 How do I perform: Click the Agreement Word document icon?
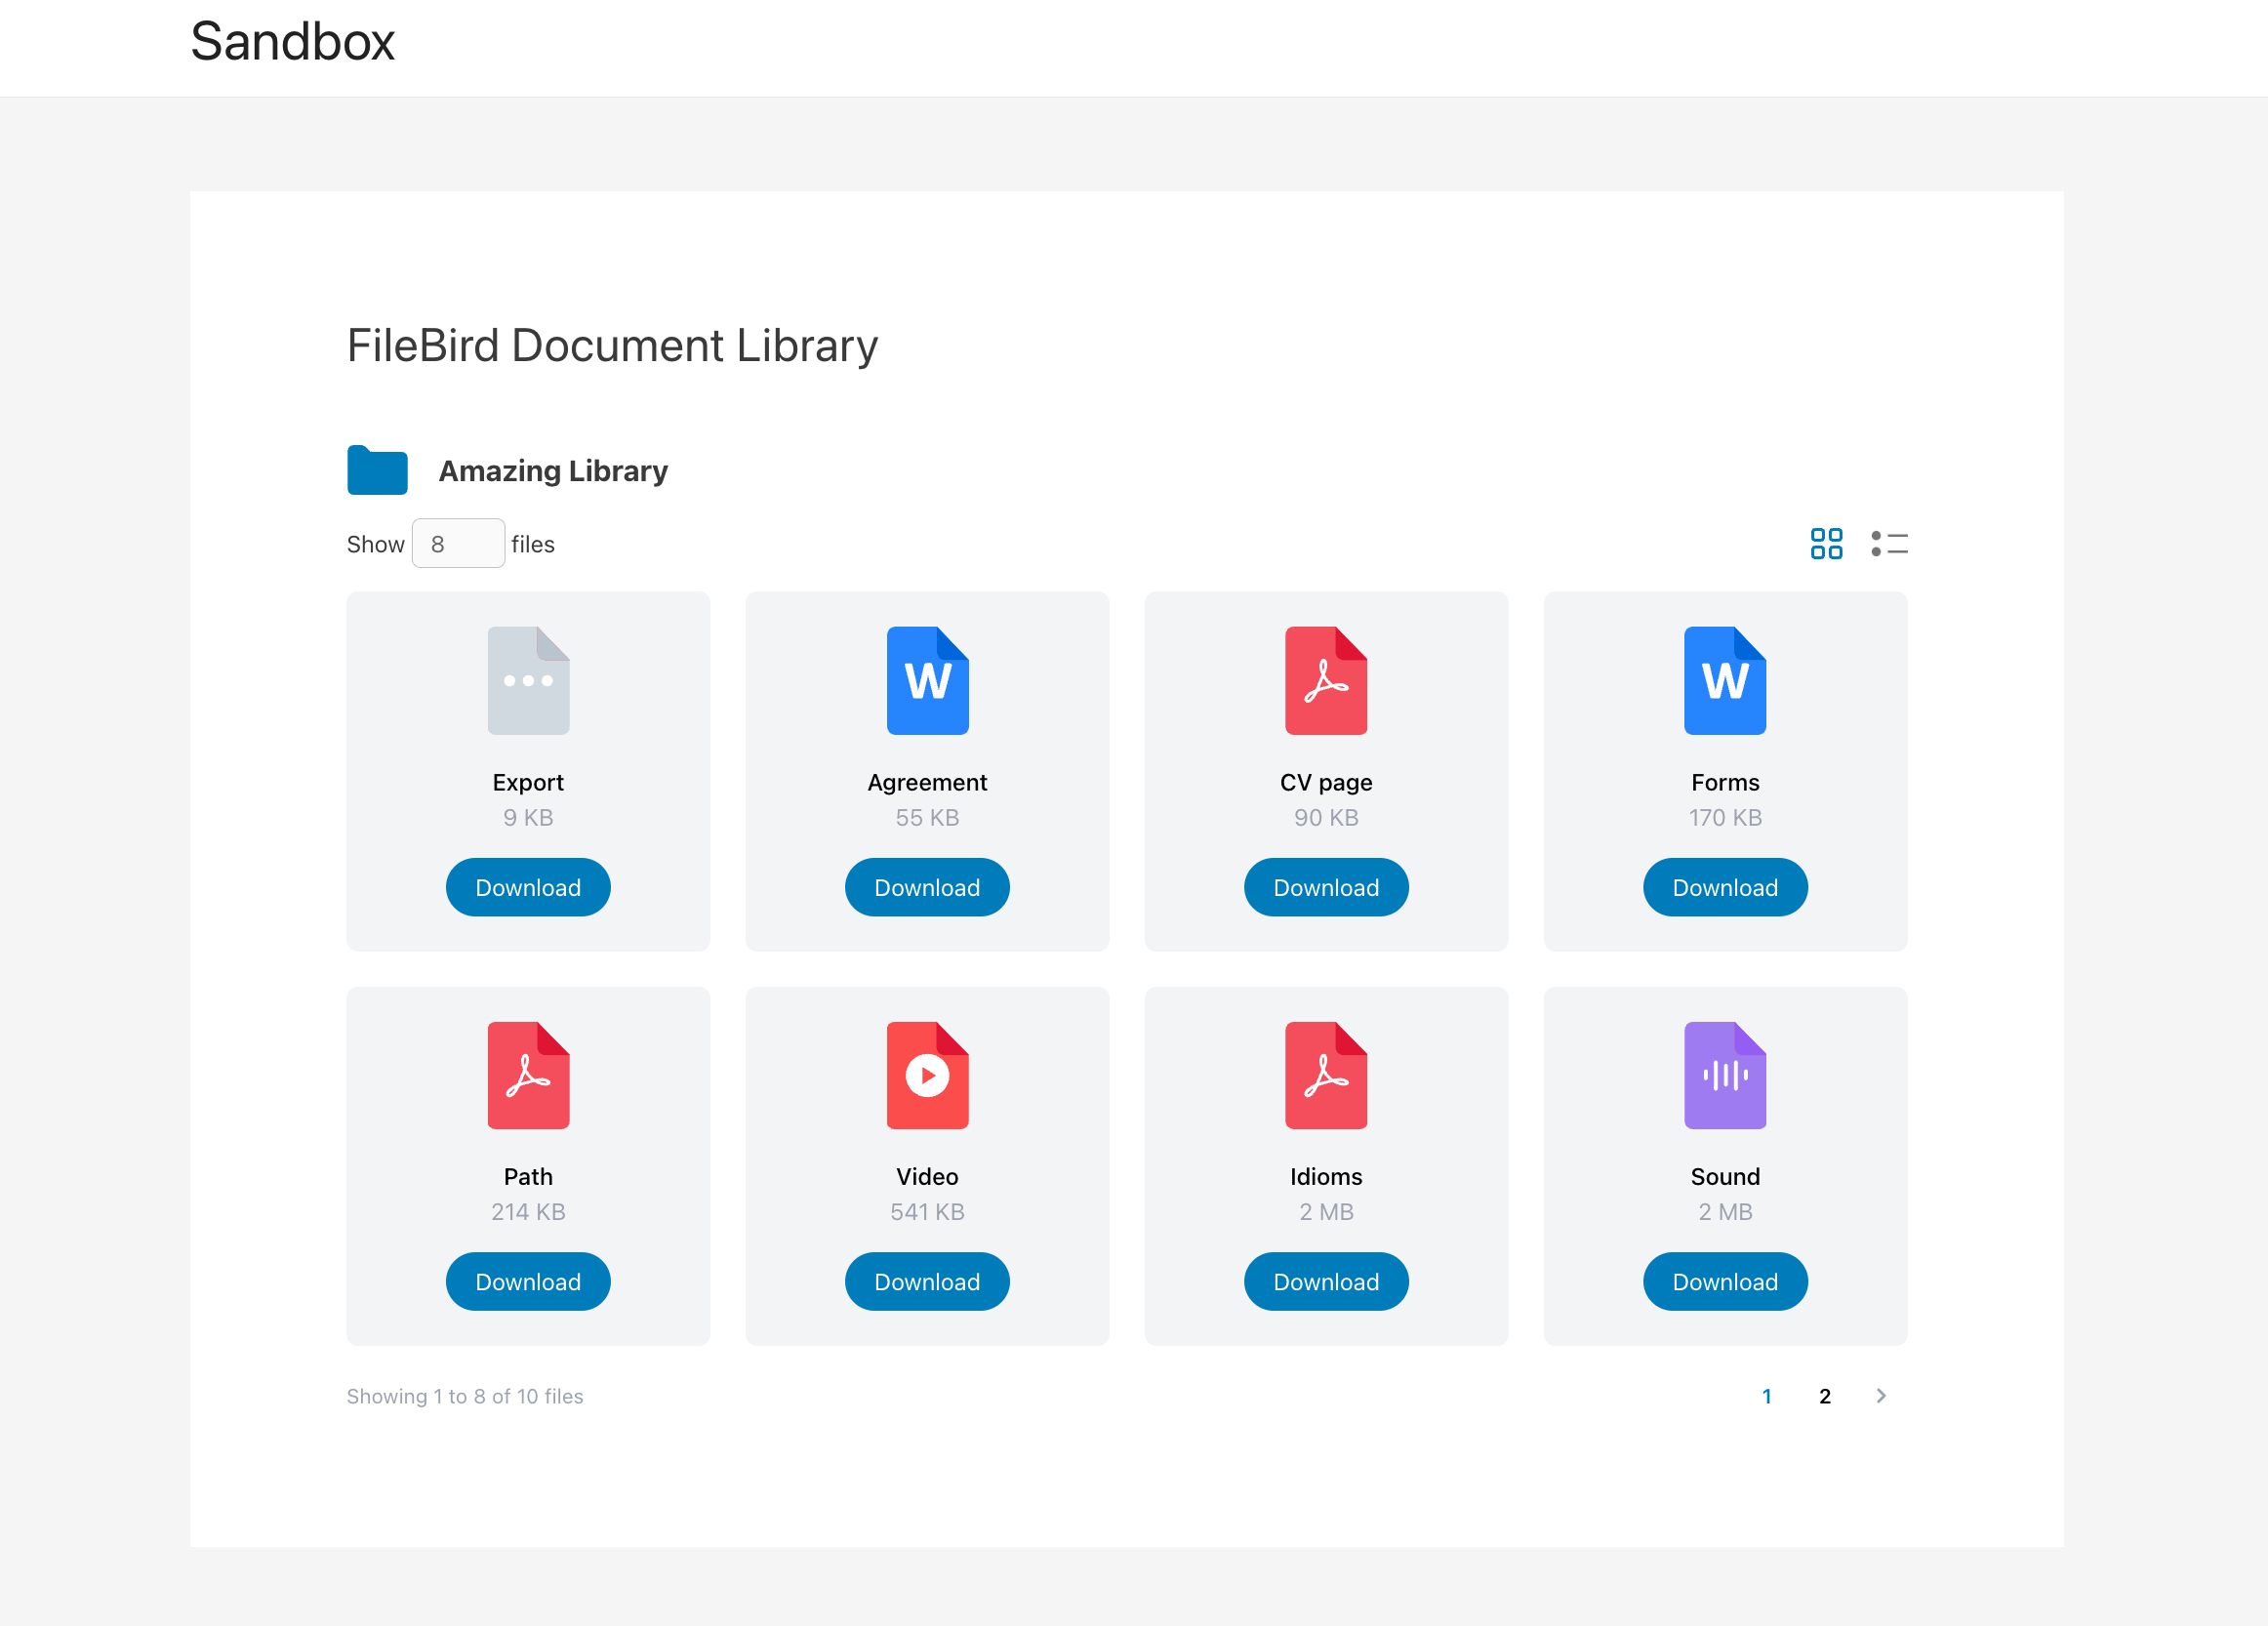(x=927, y=680)
